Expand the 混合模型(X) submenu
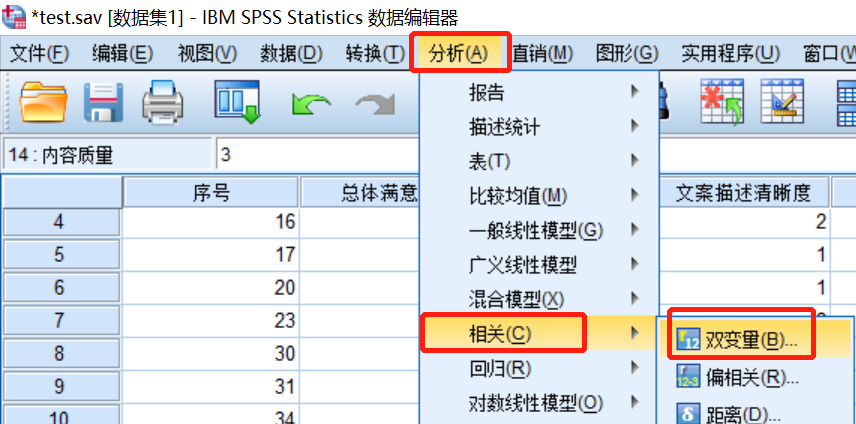 point(539,299)
